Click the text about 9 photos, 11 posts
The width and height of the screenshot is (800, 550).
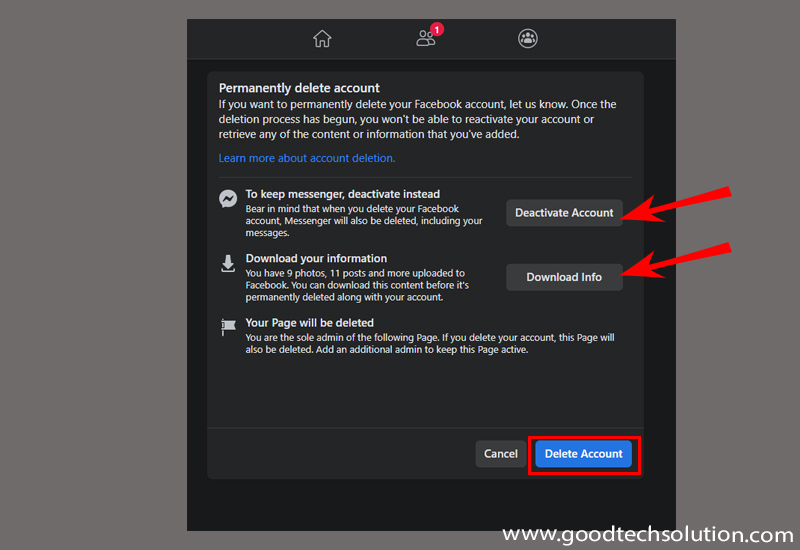coord(357,285)
